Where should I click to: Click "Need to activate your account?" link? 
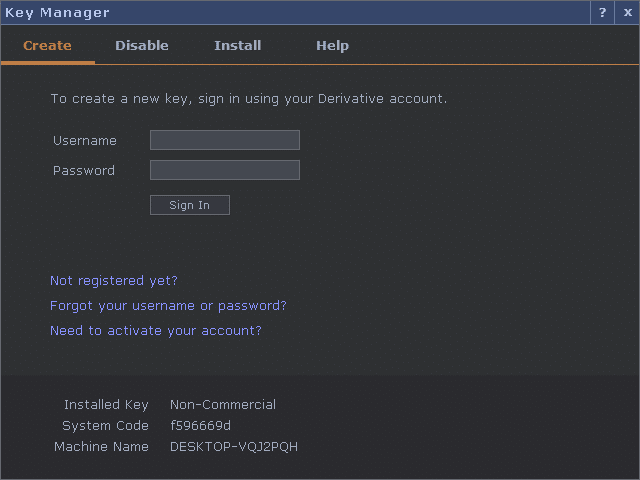tap(156, 331)
